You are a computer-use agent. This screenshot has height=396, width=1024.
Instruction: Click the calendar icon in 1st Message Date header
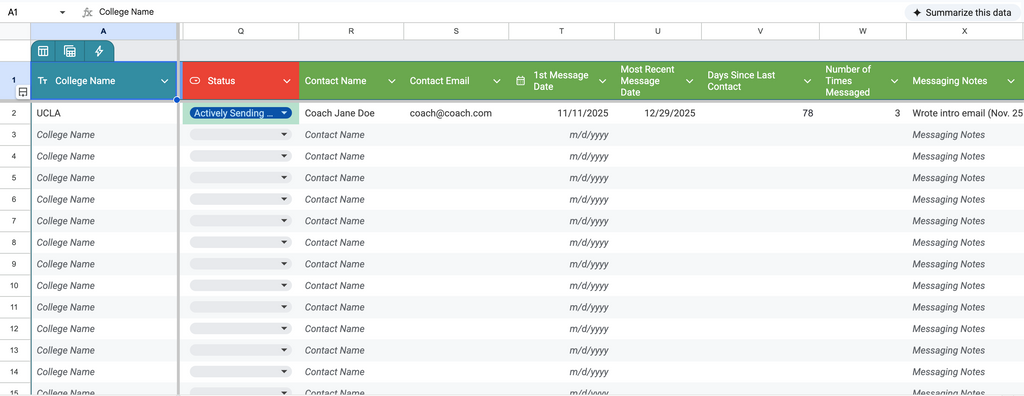(x=520, y=81)
